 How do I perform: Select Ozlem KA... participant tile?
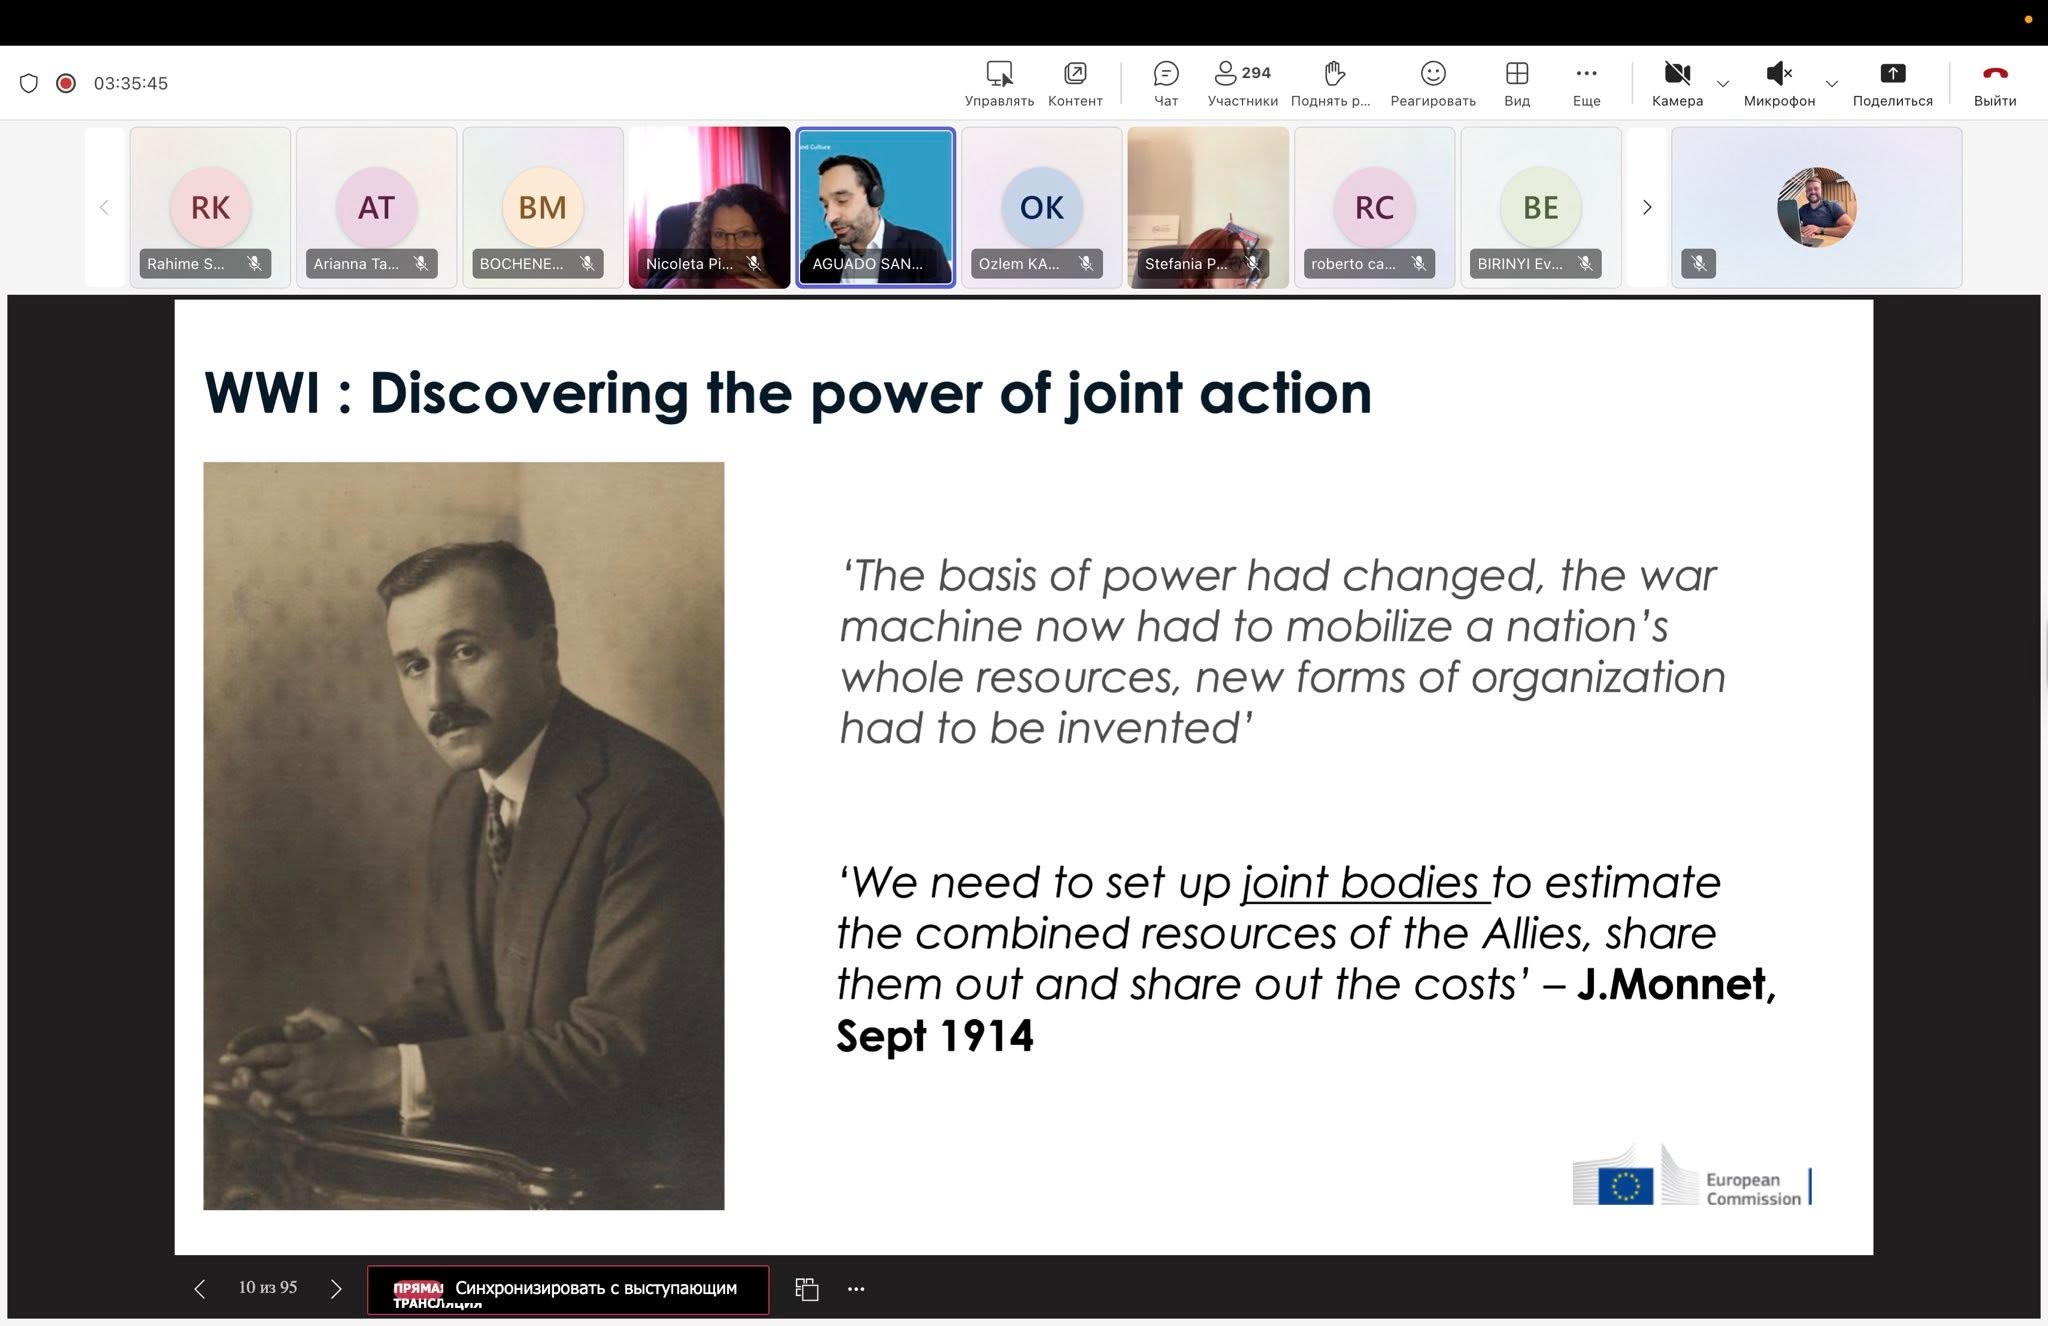coord(1042,207)
